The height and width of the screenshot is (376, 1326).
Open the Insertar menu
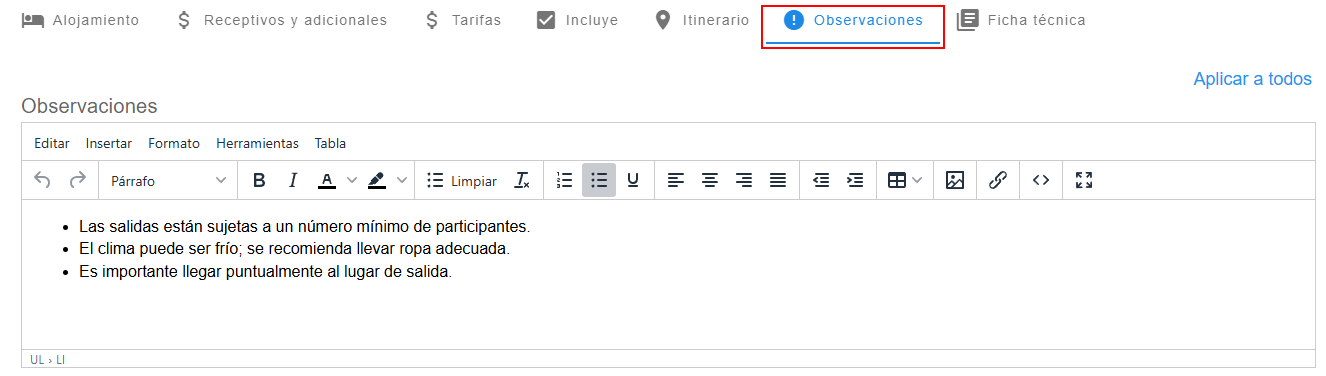(109, 143)
